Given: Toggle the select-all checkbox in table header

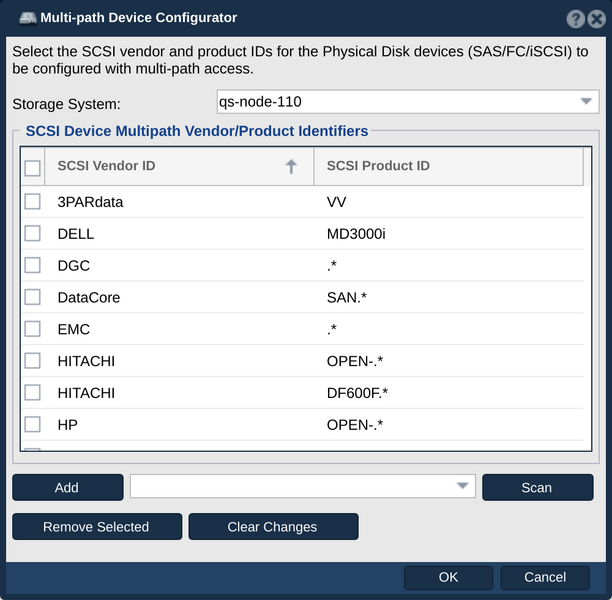Looking at the screenshot, I should click(x=32, y=168).
